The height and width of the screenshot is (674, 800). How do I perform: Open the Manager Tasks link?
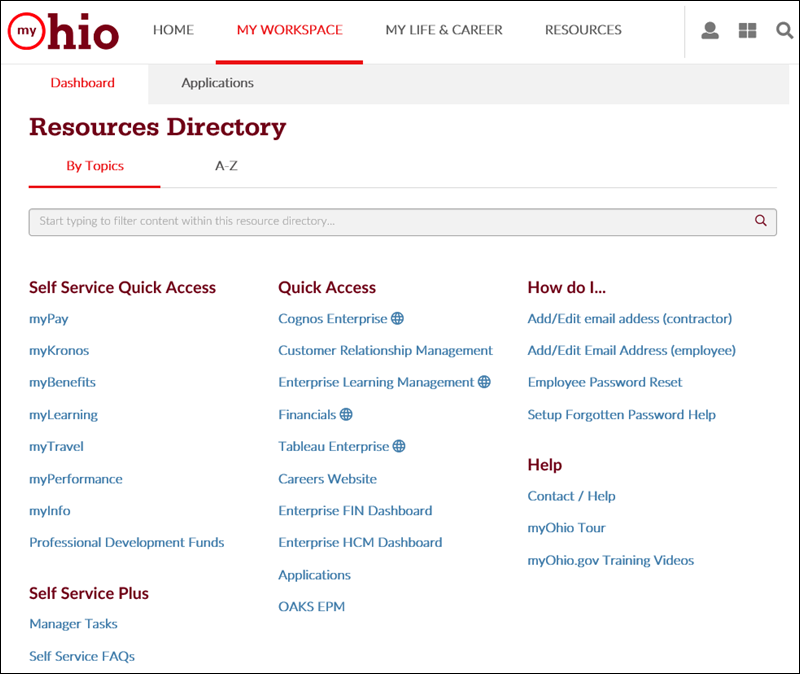73,624
